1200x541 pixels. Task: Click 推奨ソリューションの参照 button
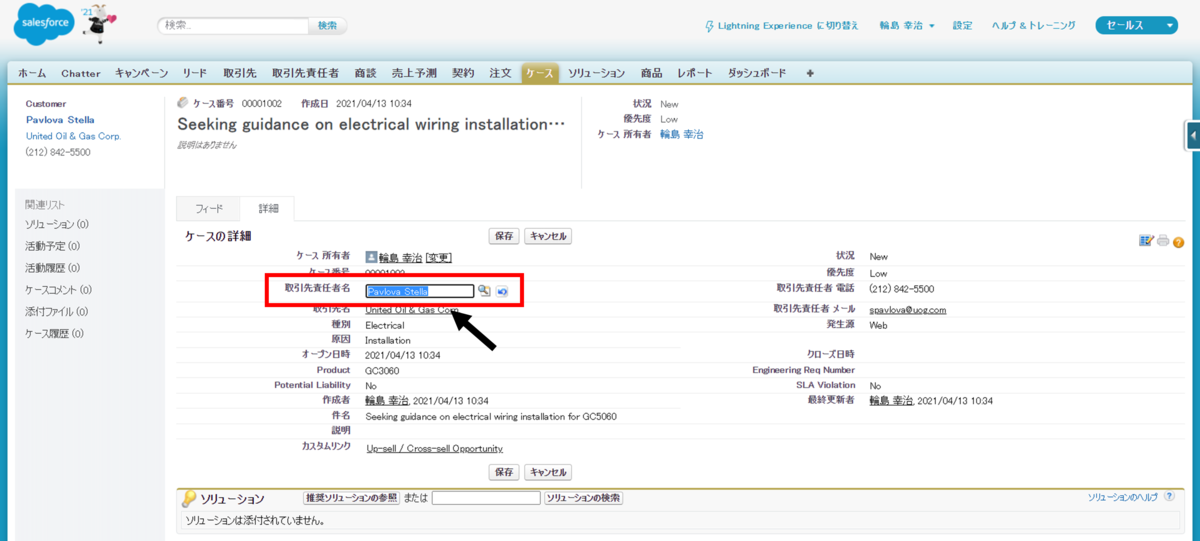pyautogui.click(x=351, y=498)
